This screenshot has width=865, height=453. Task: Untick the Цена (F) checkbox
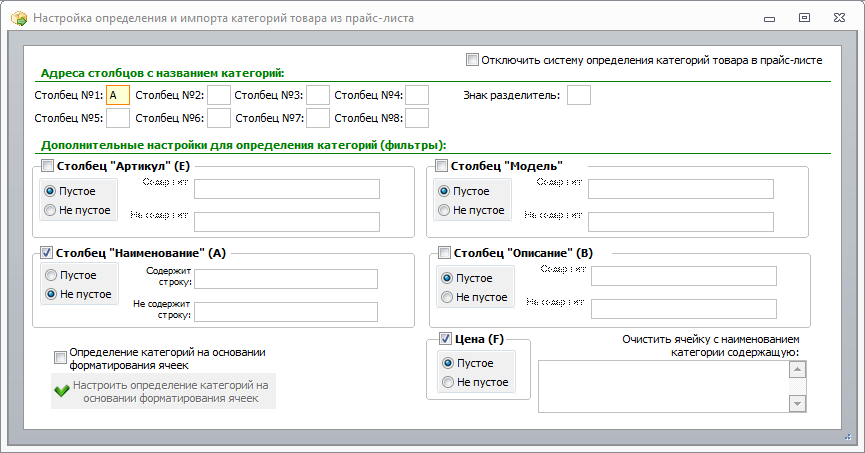[445, 339]
